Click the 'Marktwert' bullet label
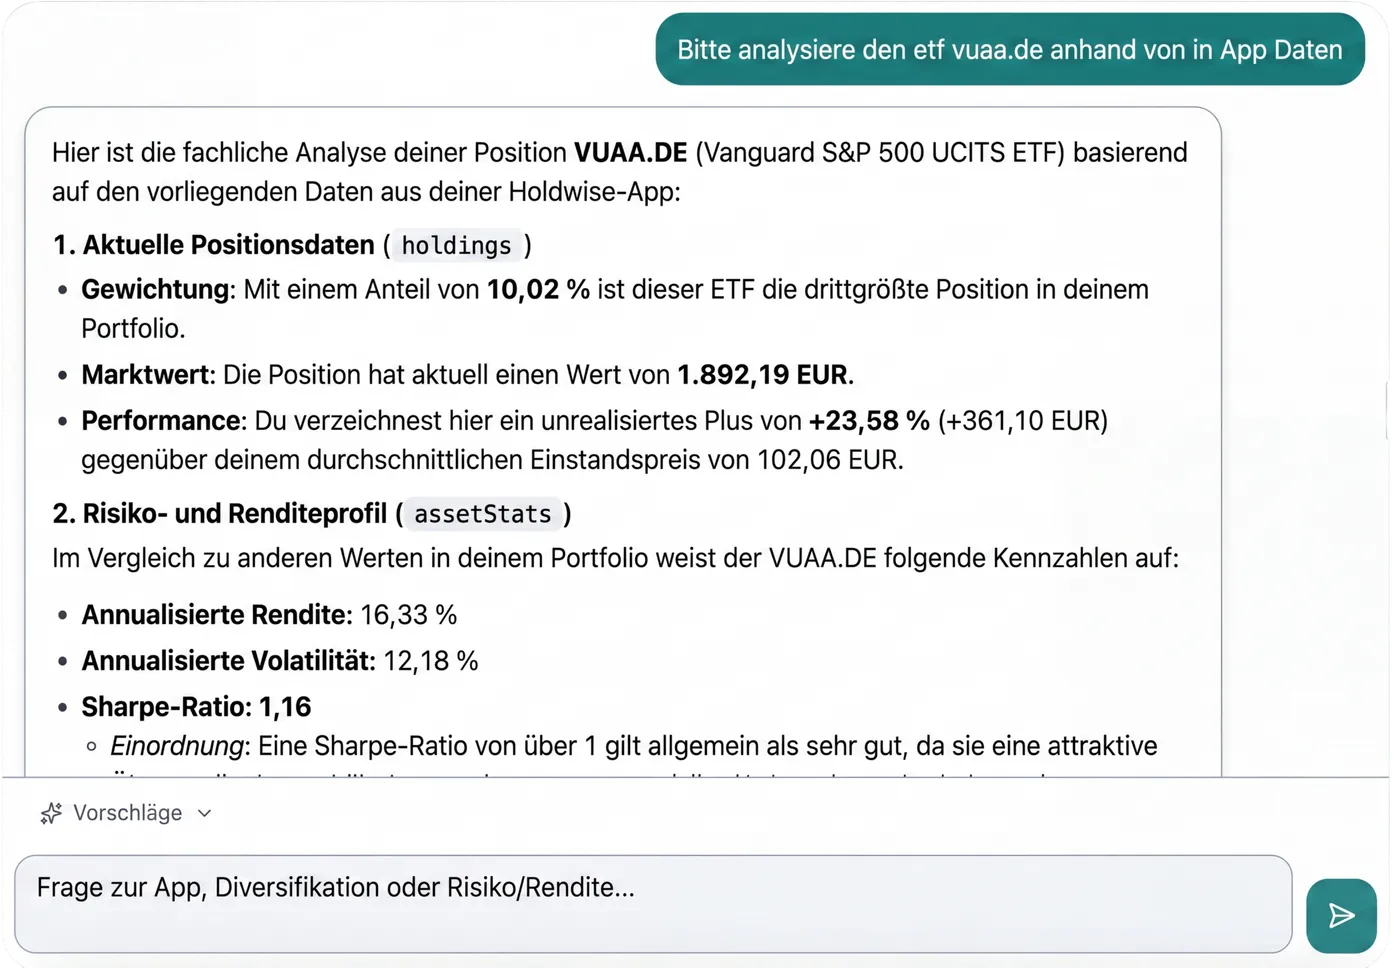This screenshot has height=968, width=1400. (146, 375)
